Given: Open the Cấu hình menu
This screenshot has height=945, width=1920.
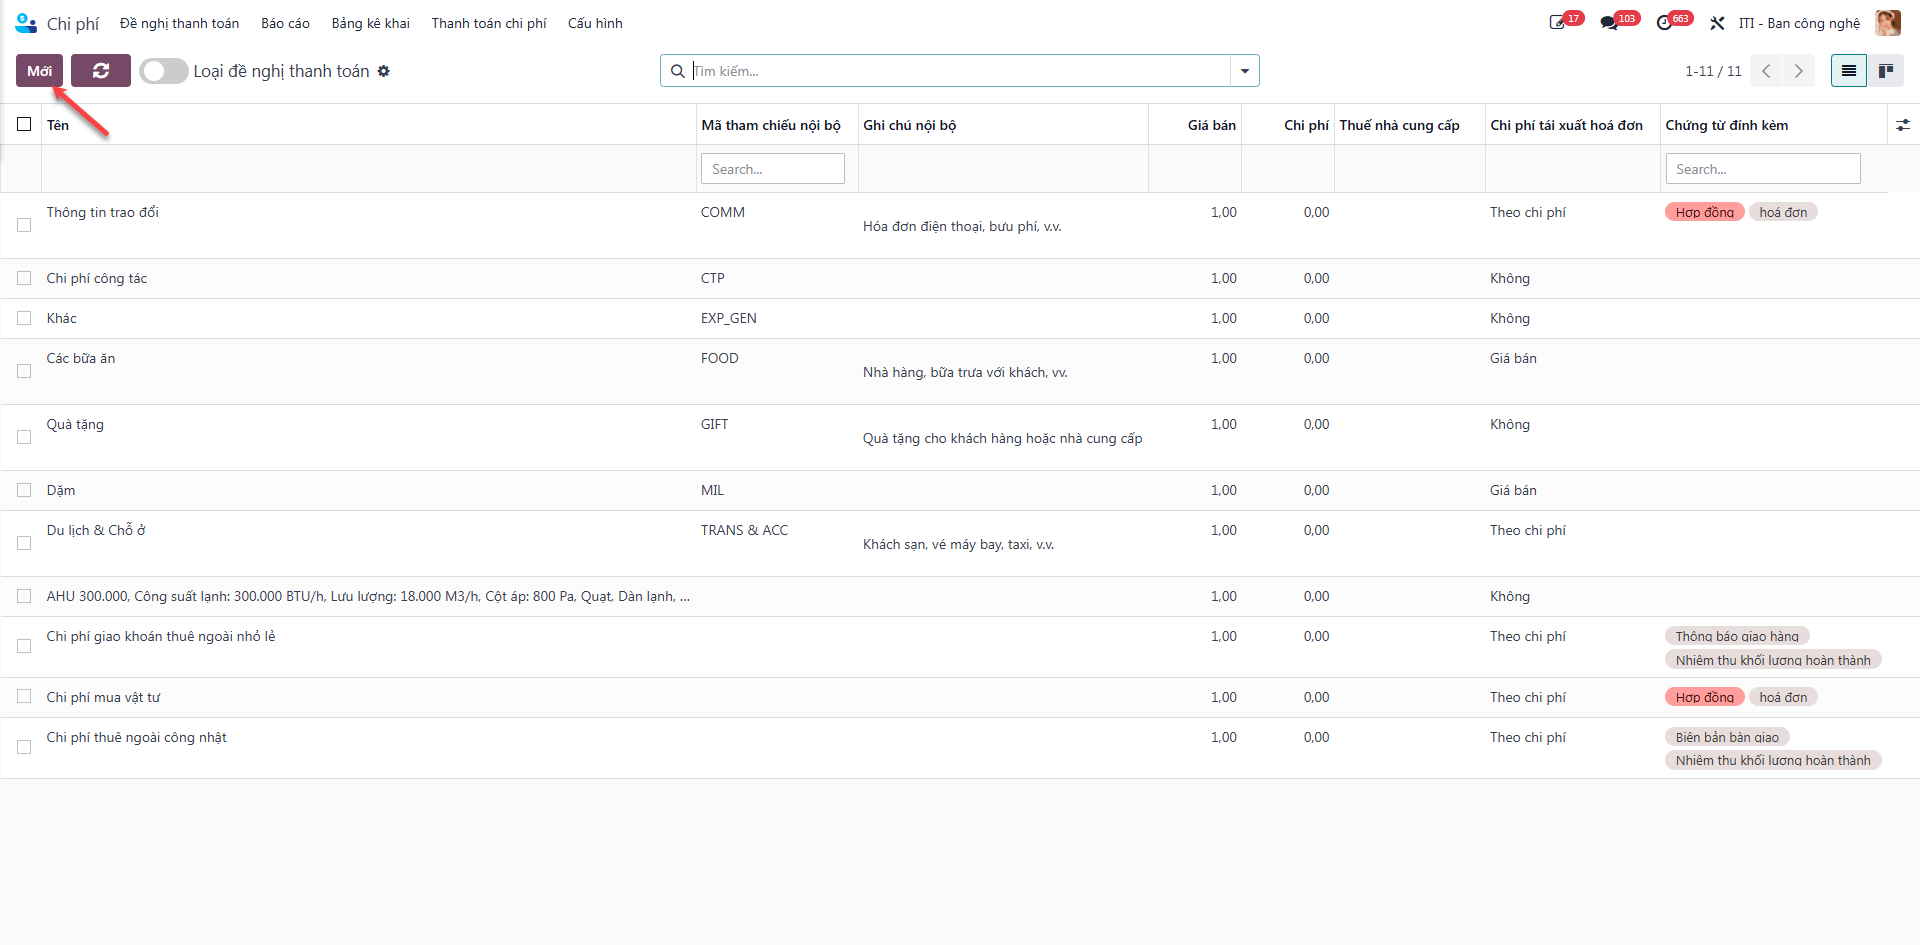Looking at the screenshot, I should tap(595, 23).
